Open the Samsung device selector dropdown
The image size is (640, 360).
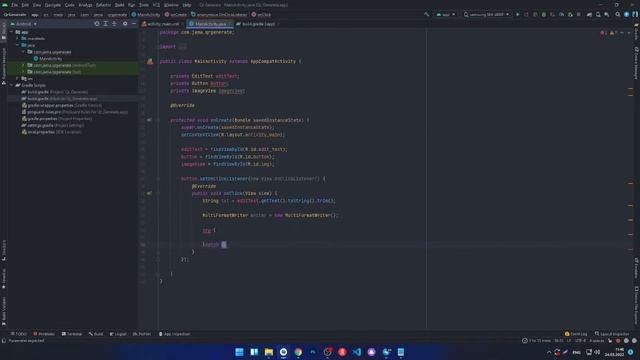486,14
